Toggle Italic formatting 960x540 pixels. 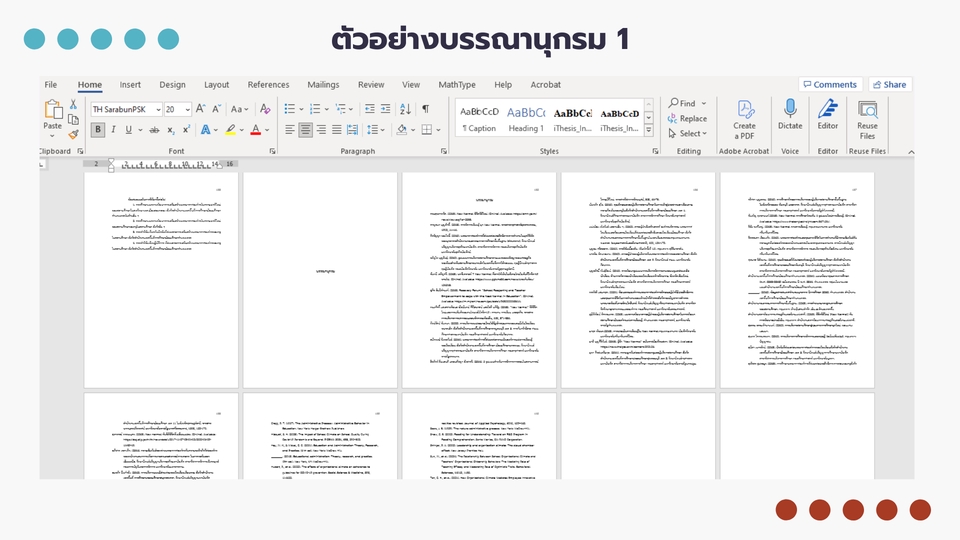point(113,130)
